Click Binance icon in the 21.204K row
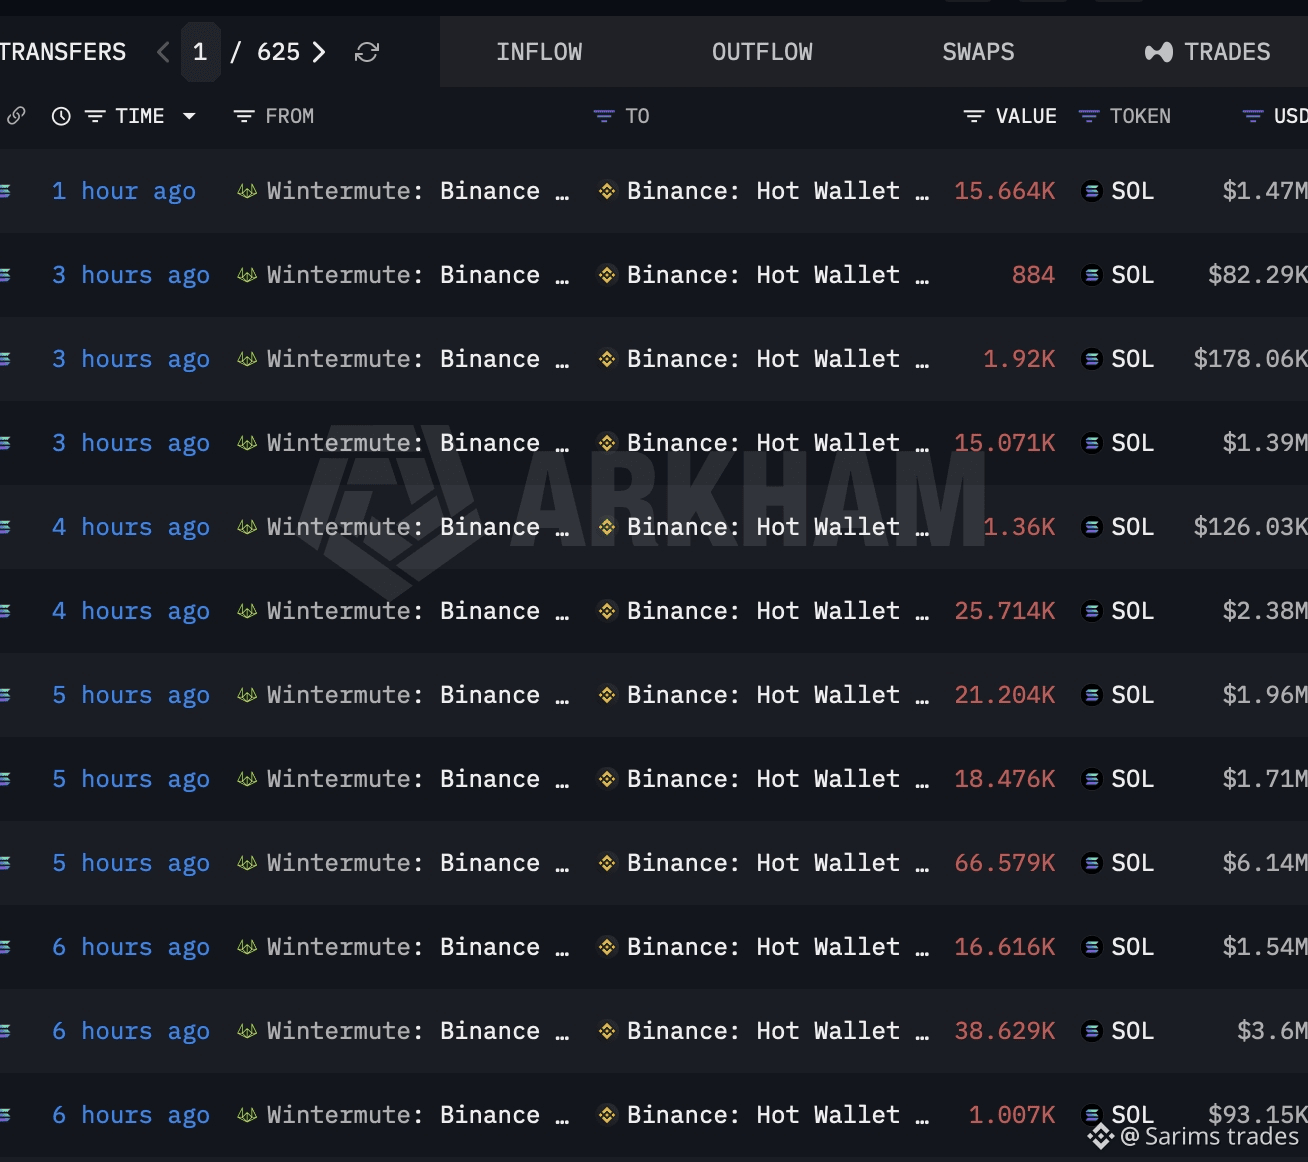This screenshot has height=1162, width=1308. pos(606,695)
